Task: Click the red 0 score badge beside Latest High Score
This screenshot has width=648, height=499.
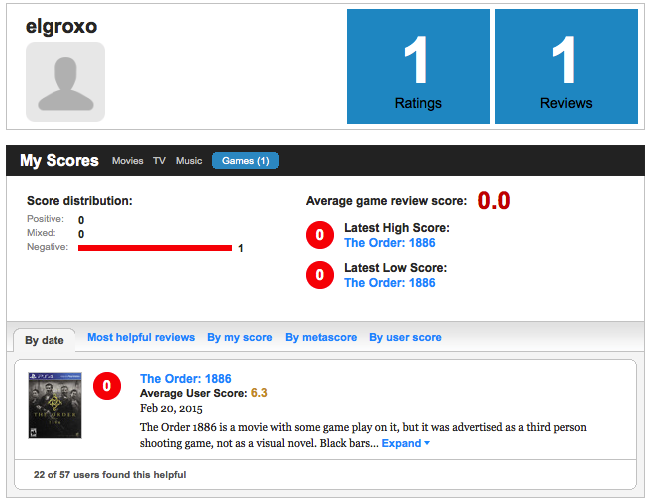Action: (320, 235)
